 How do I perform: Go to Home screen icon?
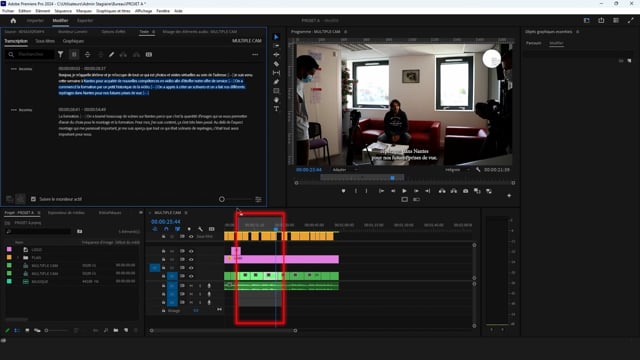tap(13, 20)
